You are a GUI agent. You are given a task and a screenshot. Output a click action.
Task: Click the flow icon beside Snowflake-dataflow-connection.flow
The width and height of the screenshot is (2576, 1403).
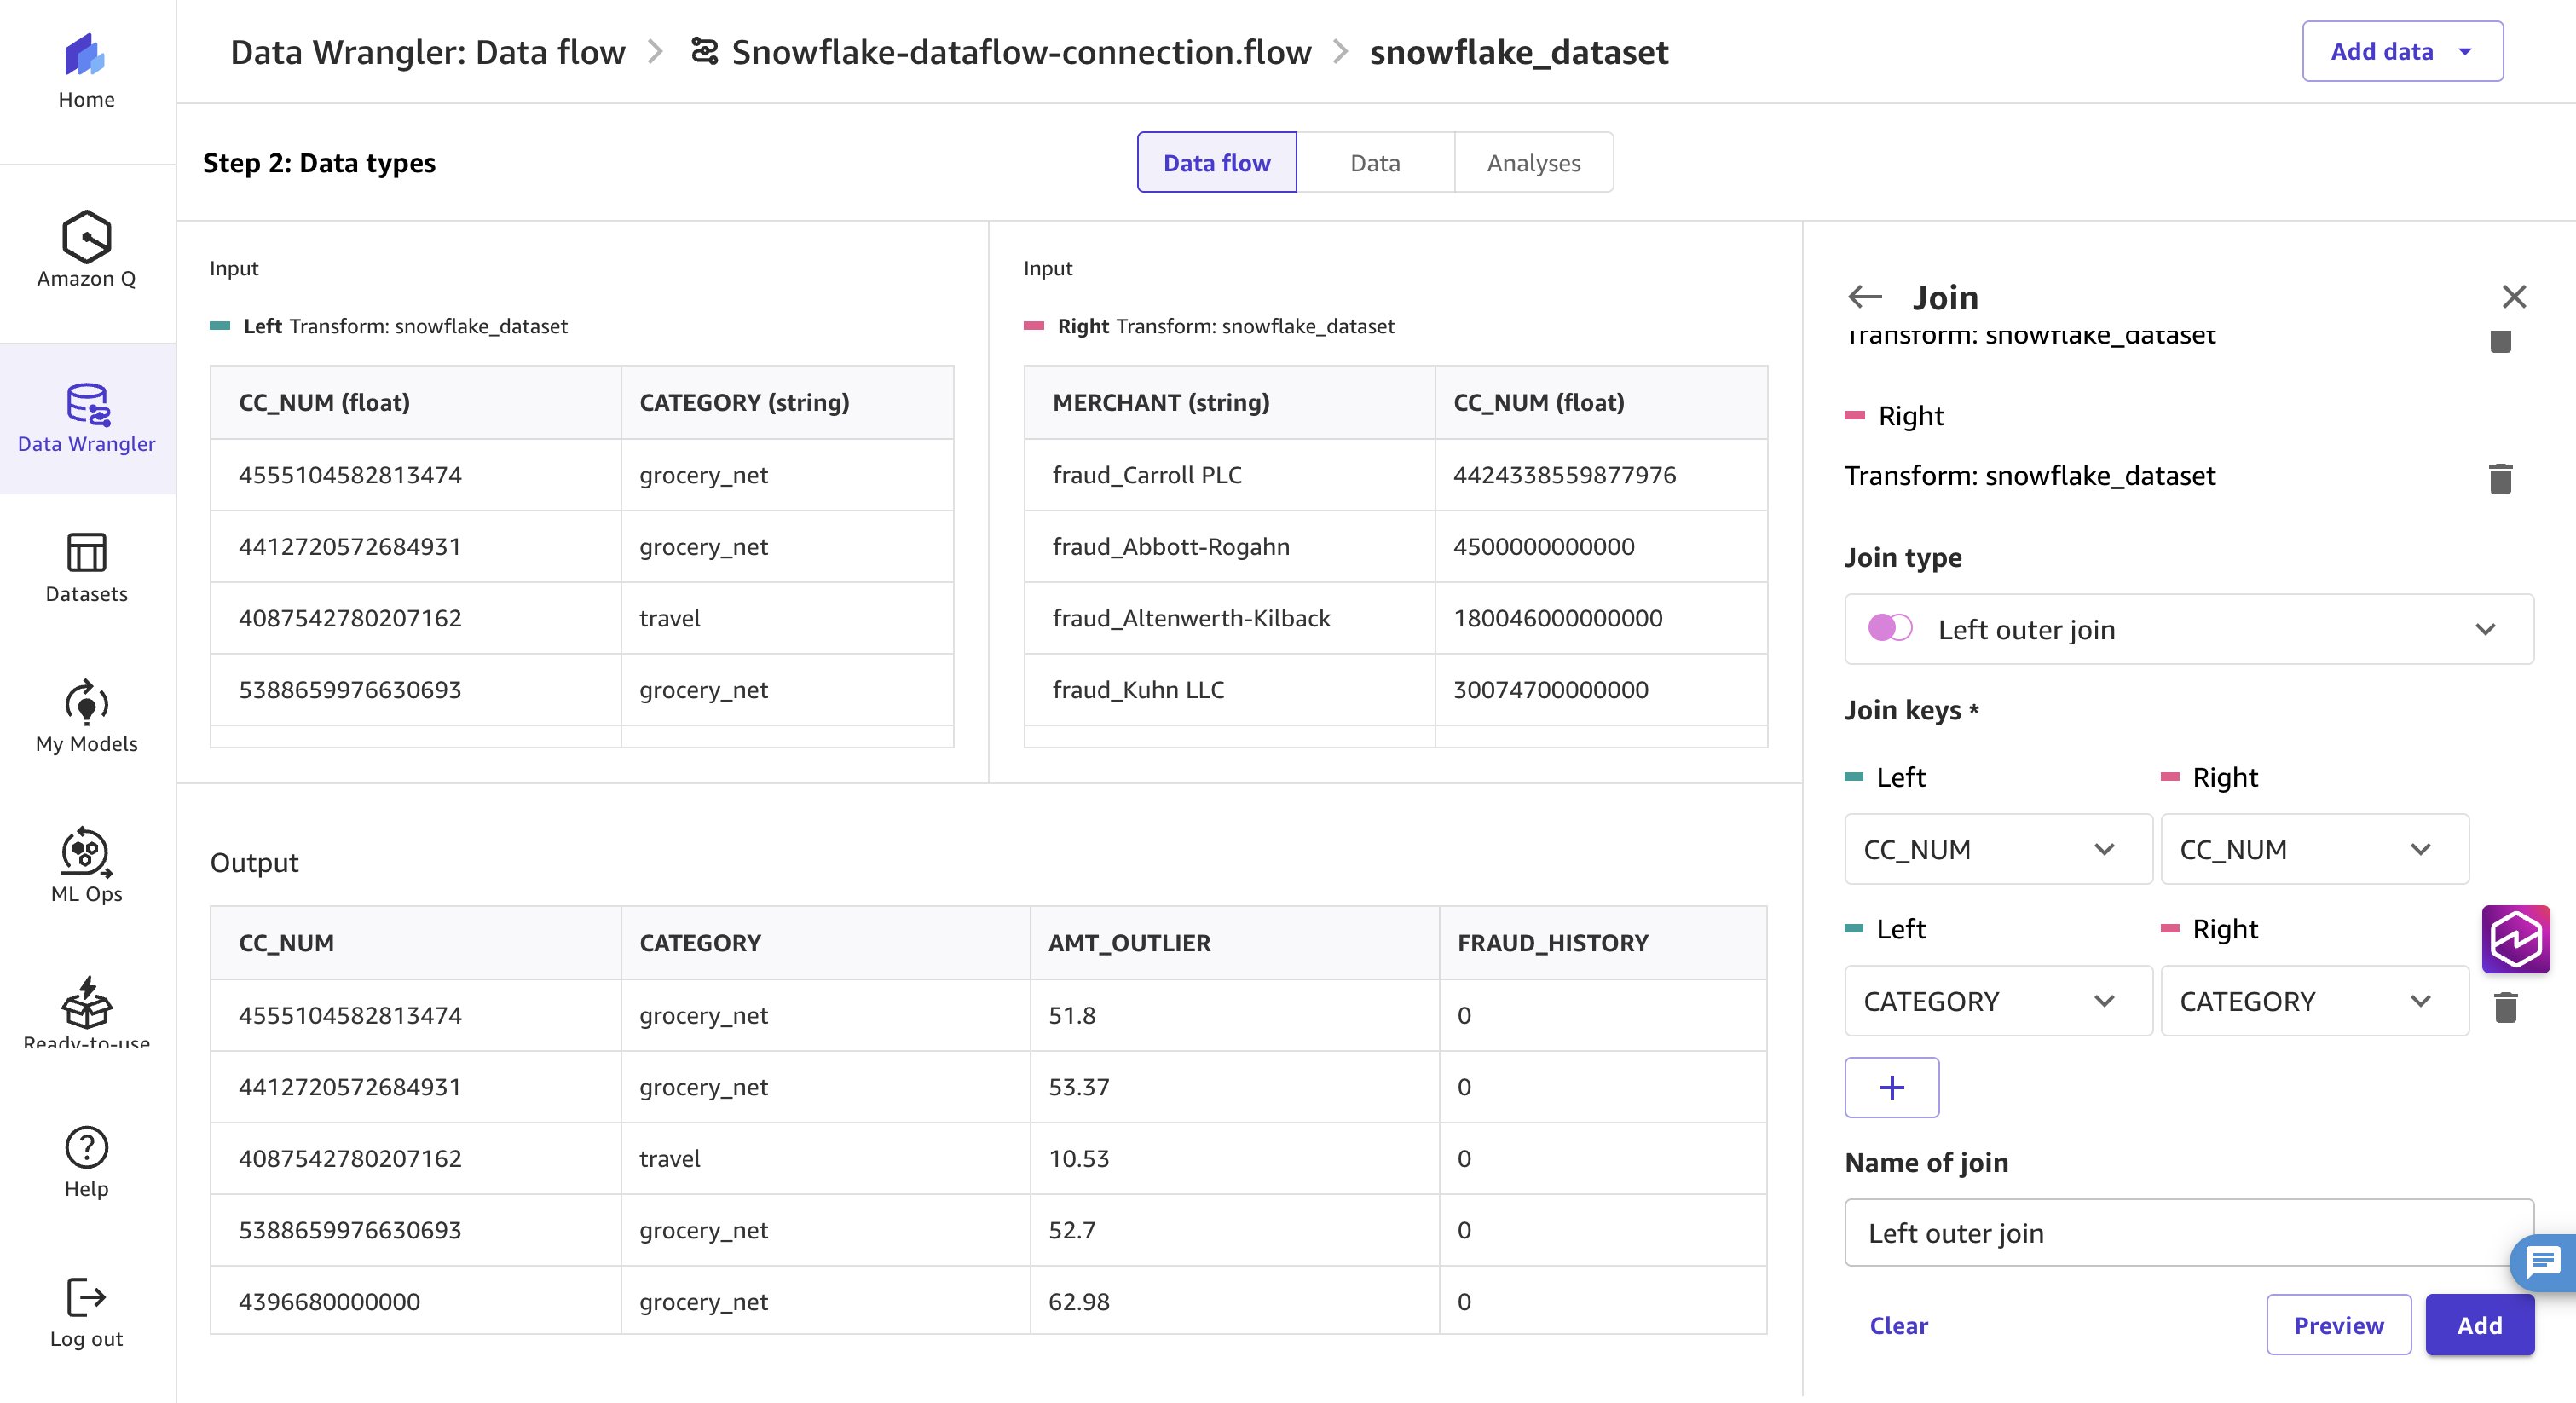[x=705, y=51]
